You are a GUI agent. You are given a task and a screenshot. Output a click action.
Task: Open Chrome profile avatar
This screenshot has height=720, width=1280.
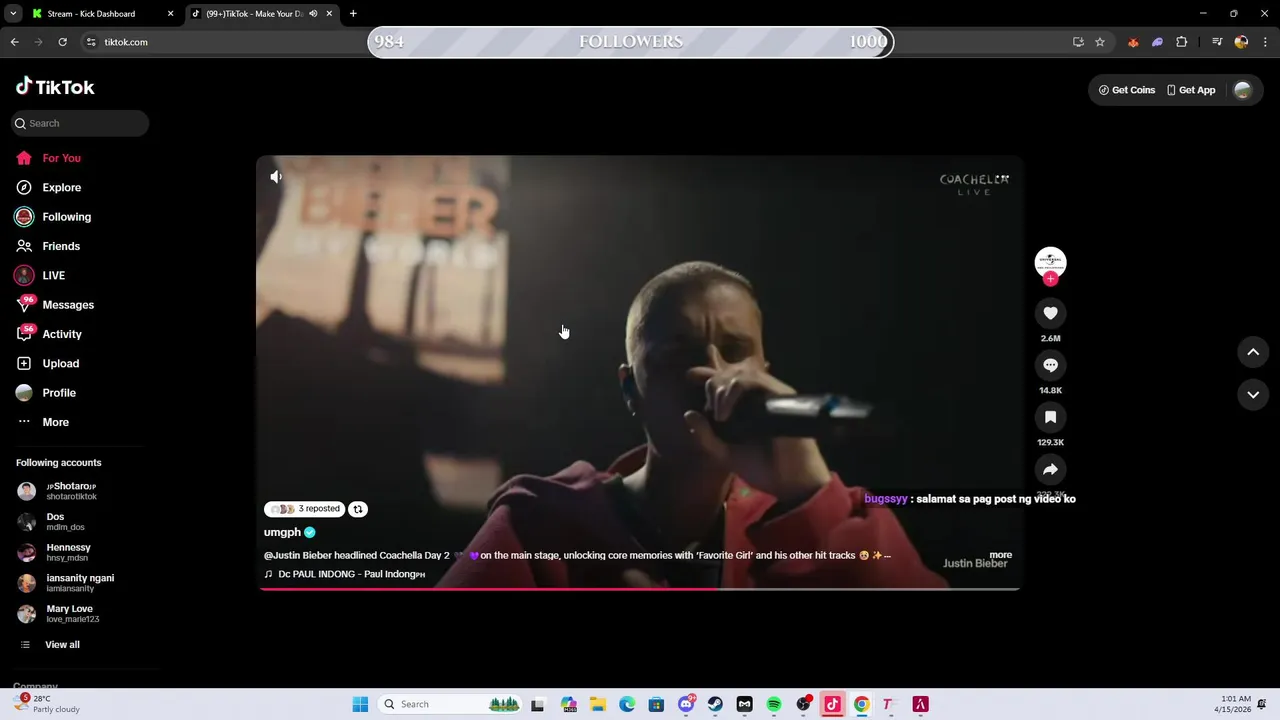click(x=1241, y=42)
